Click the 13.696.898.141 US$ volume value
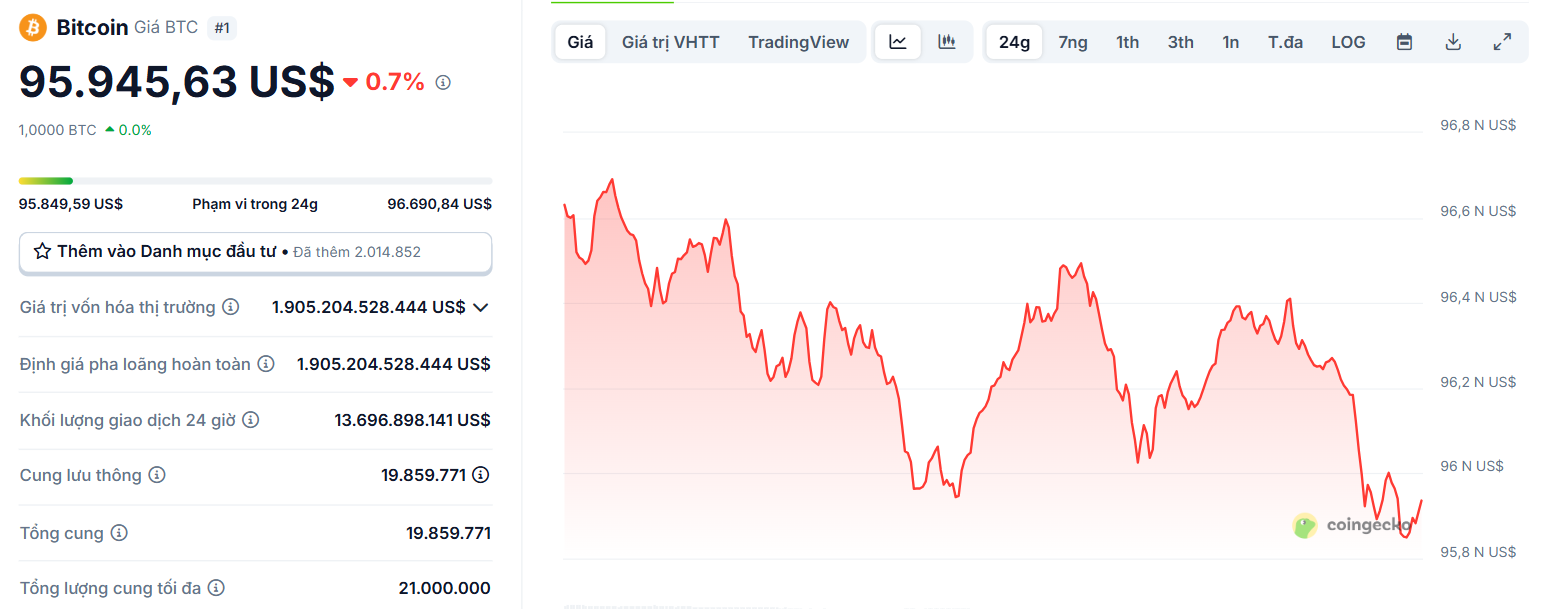The height and width of the screenshot is (609, 1541). [412, 420]
